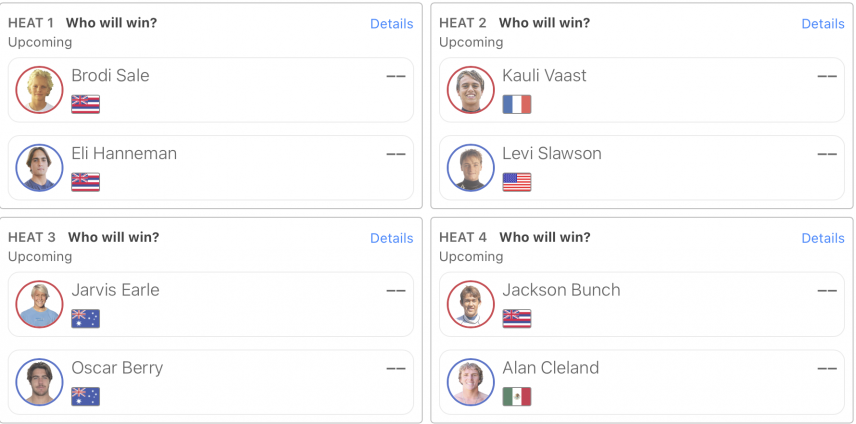Open Details for Heat 1

point(391,24)
